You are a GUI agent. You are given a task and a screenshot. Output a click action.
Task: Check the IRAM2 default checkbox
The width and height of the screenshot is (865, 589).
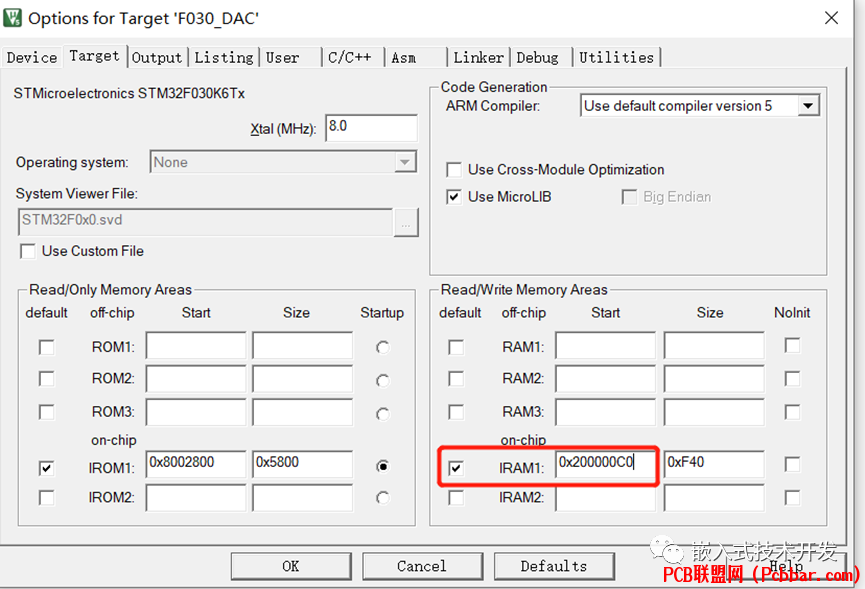pos(456,498)
